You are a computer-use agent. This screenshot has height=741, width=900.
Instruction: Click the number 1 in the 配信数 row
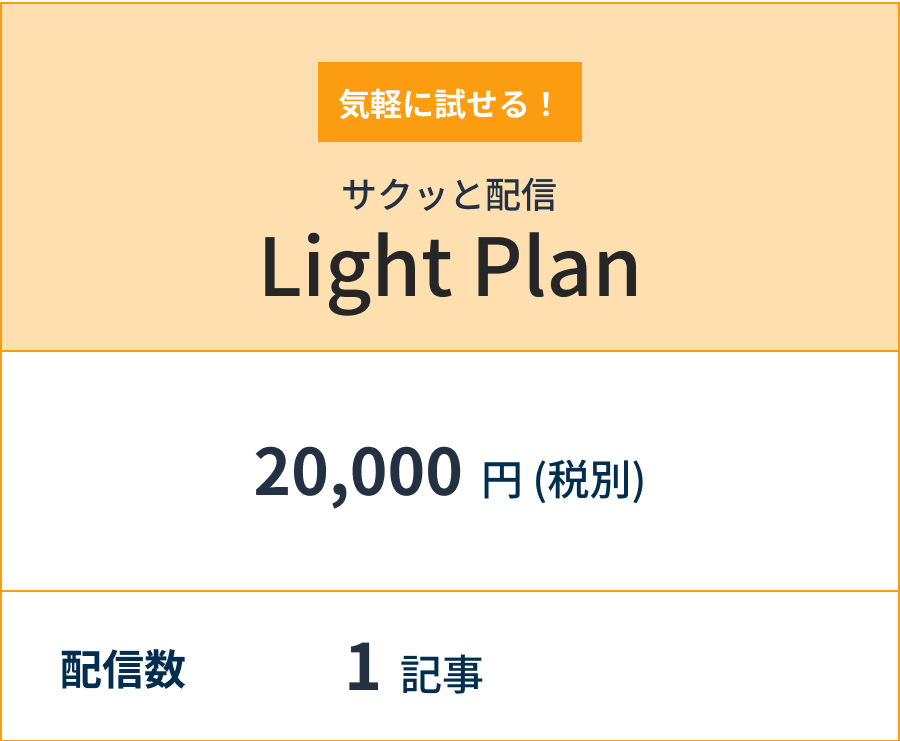click(363, 670)
